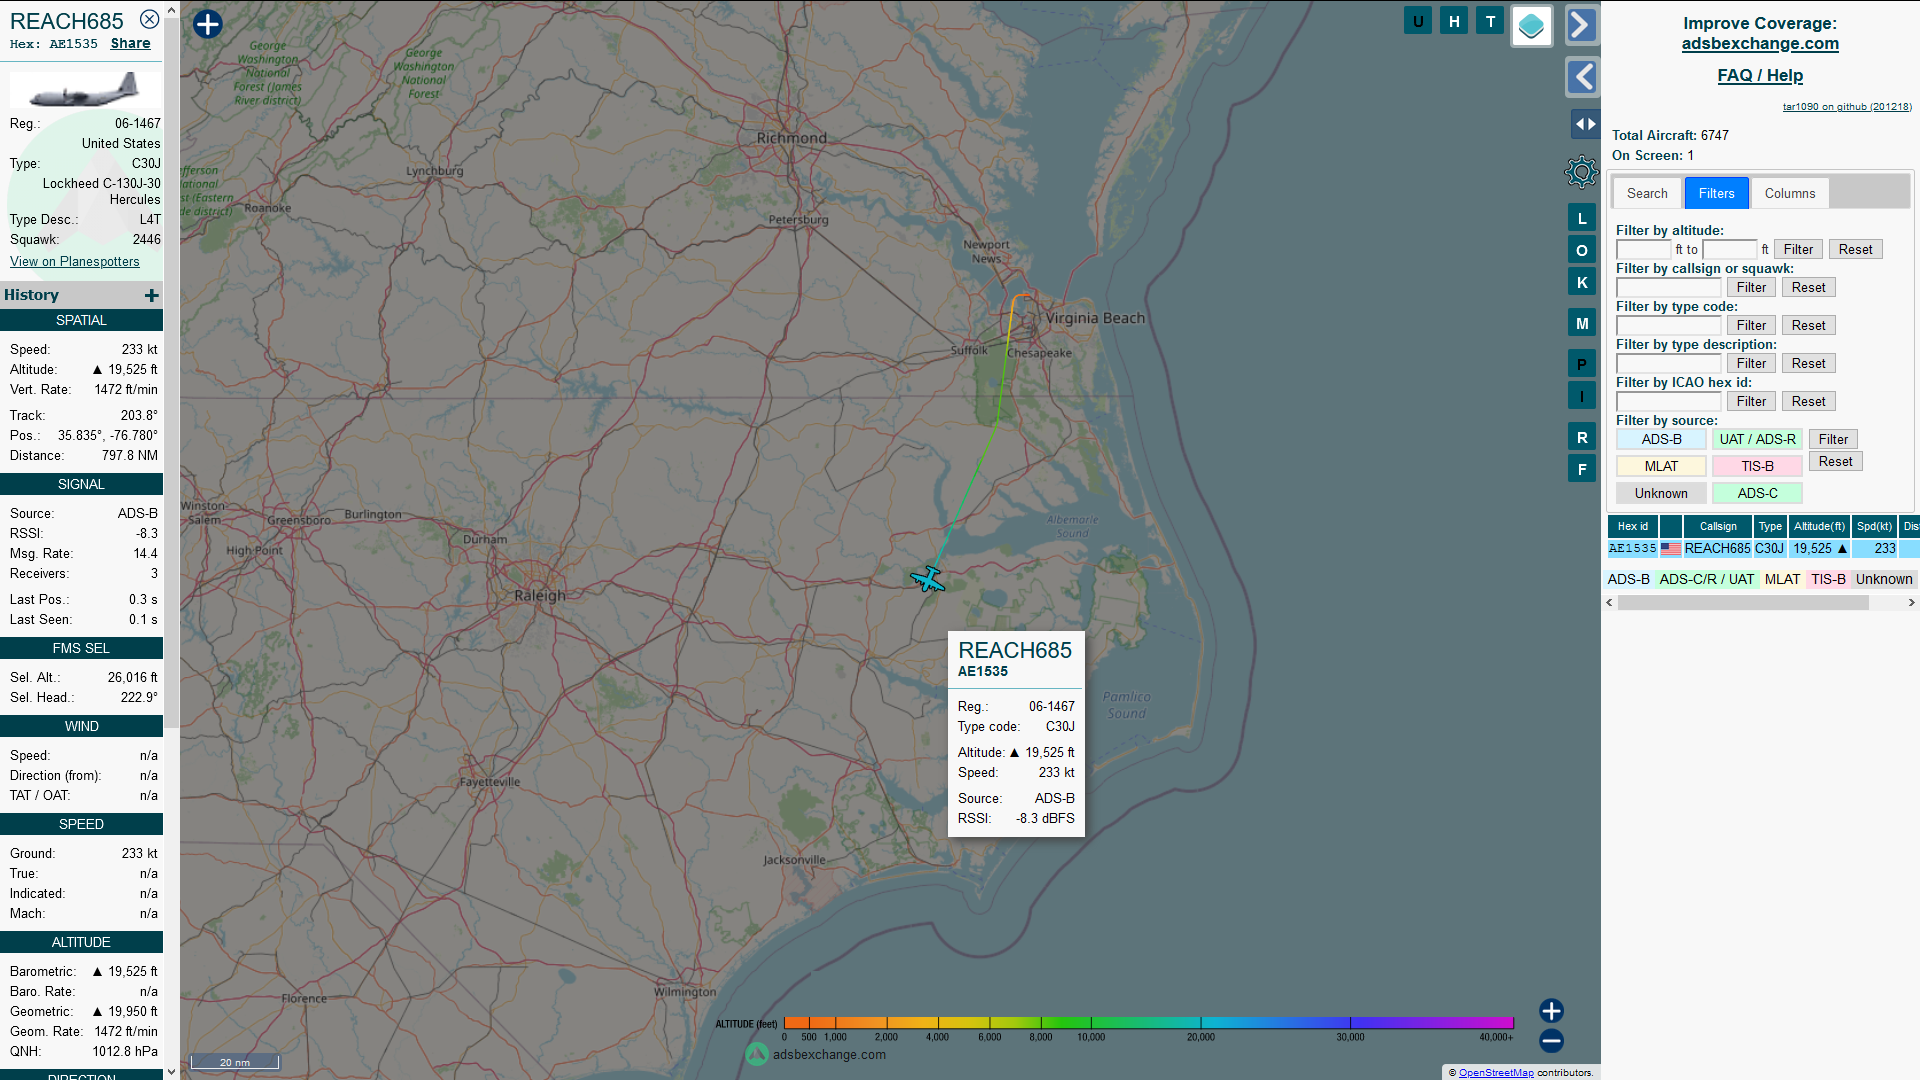Toggle the U button on the map
This screenshot has width=1920, height=1080.
click(x=1418, y=21)
